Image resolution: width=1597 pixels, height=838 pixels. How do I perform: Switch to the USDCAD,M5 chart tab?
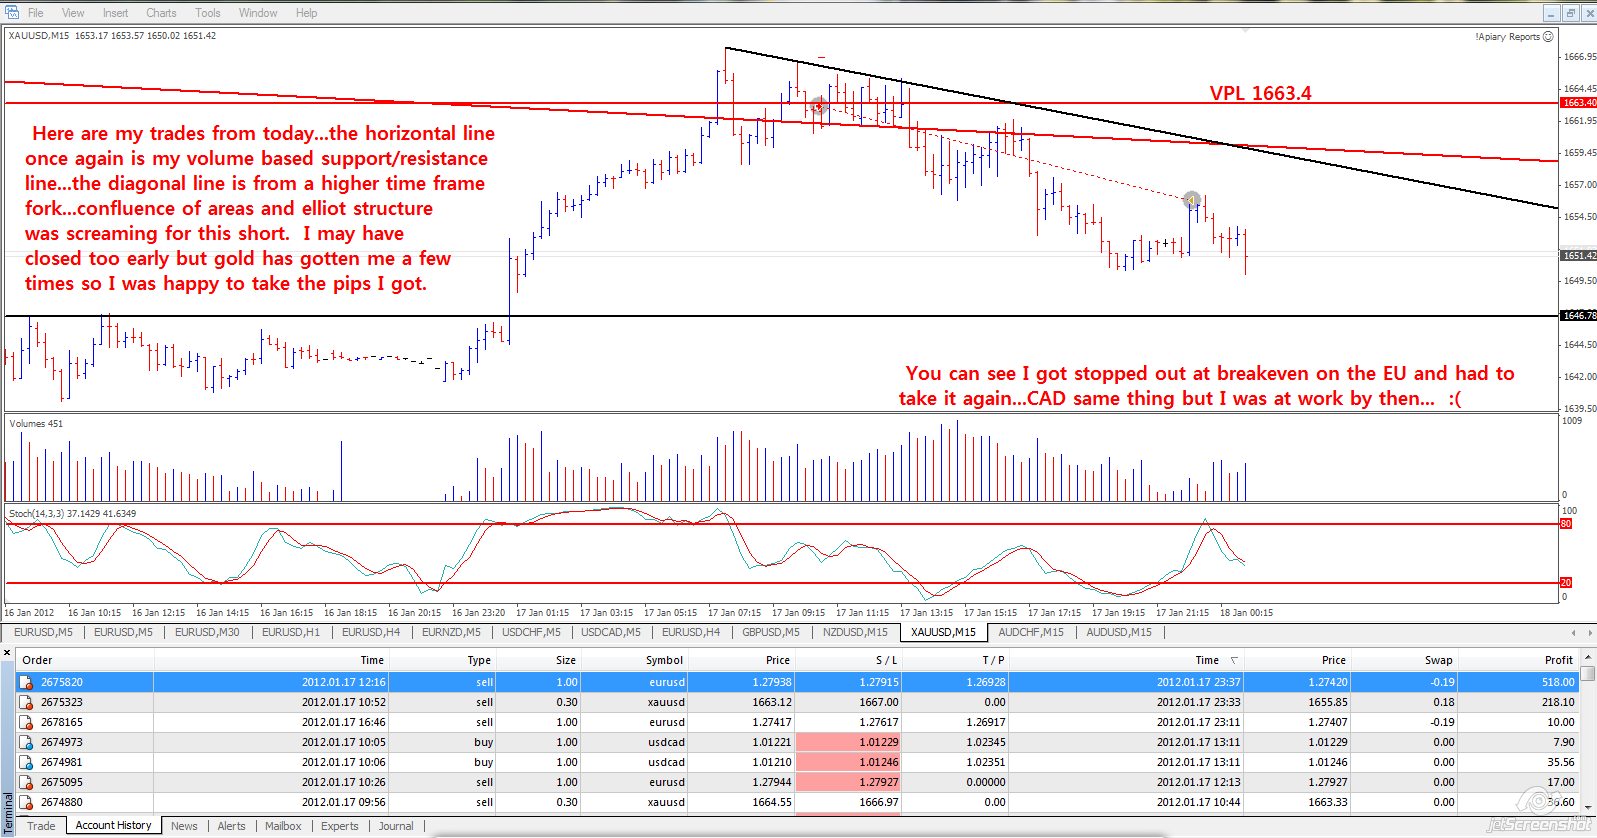coord(611,632)
